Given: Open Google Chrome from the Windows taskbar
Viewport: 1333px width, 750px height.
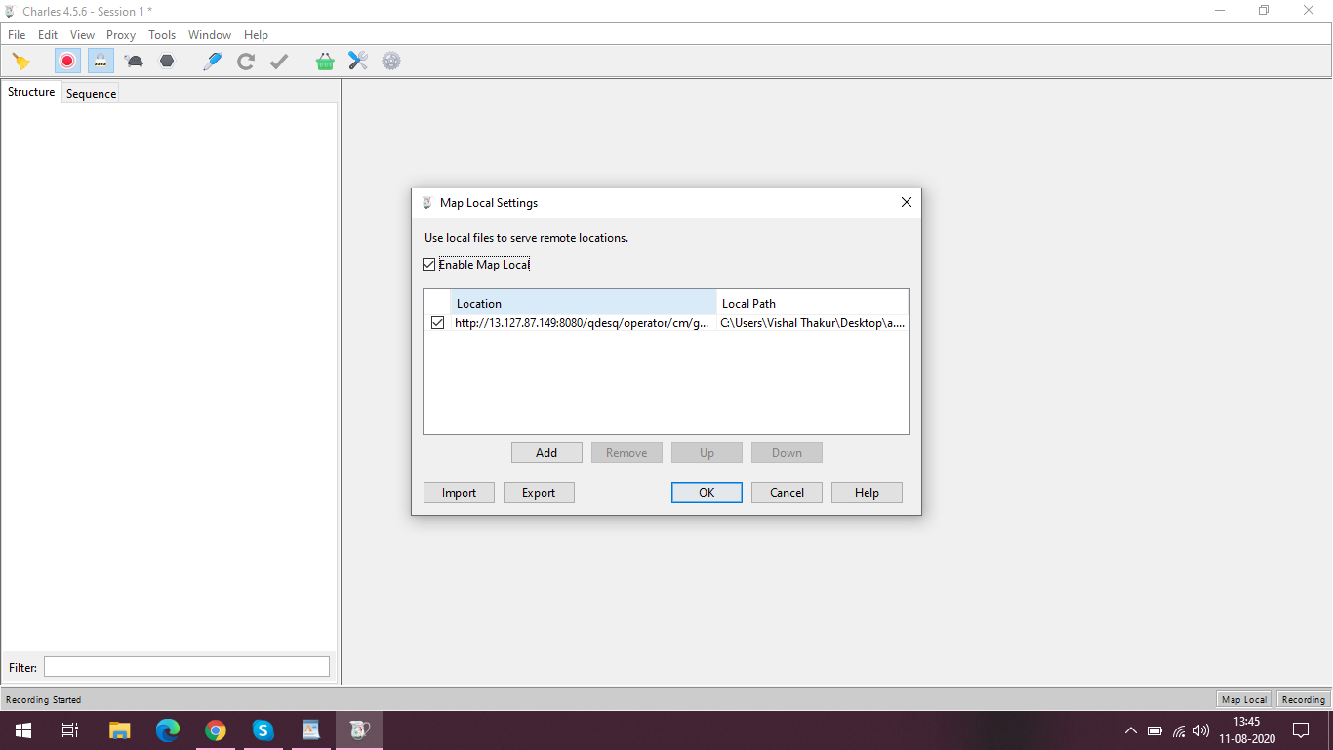Looking at the screenshot, I should point(215,730).
